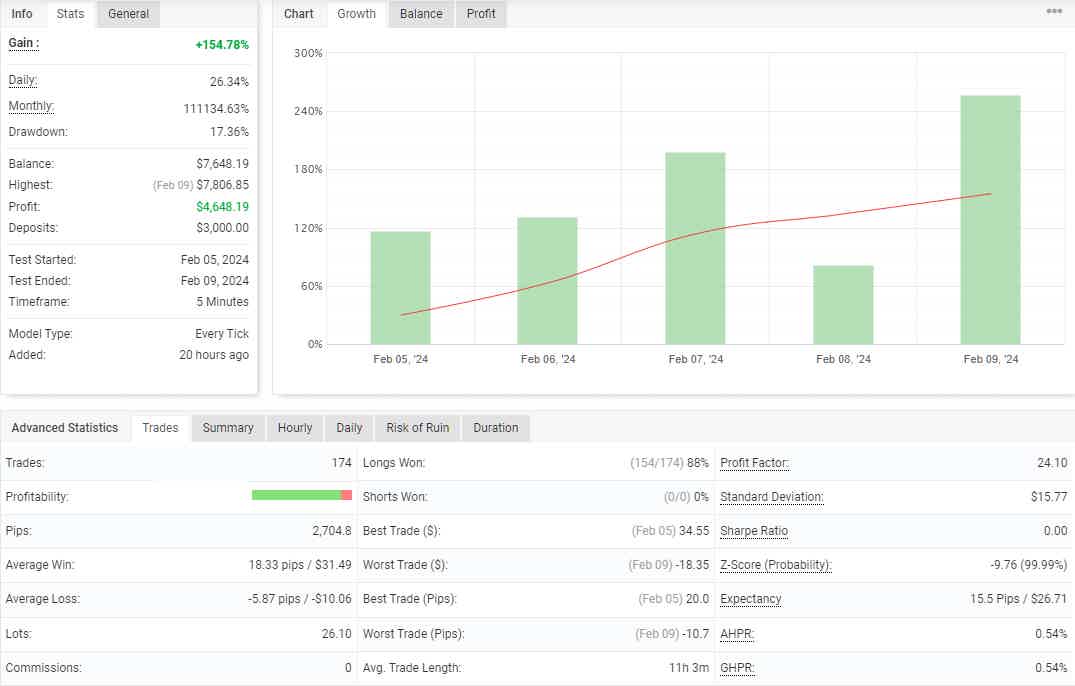
Task: Open the Daily statistics tab
Action: pos(348,428)
